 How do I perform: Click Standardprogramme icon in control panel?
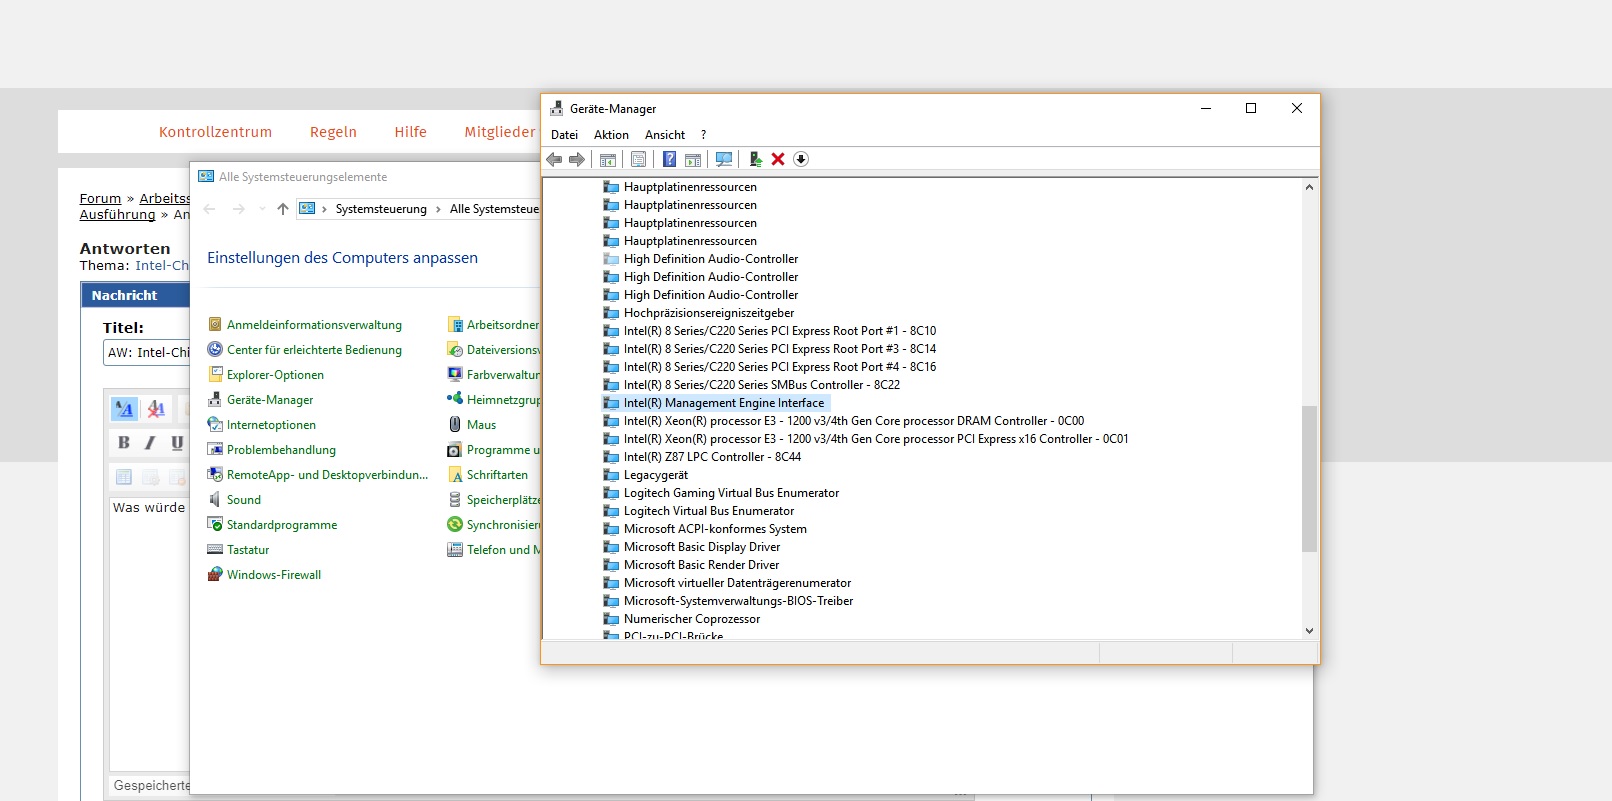[x=214, y=525]
